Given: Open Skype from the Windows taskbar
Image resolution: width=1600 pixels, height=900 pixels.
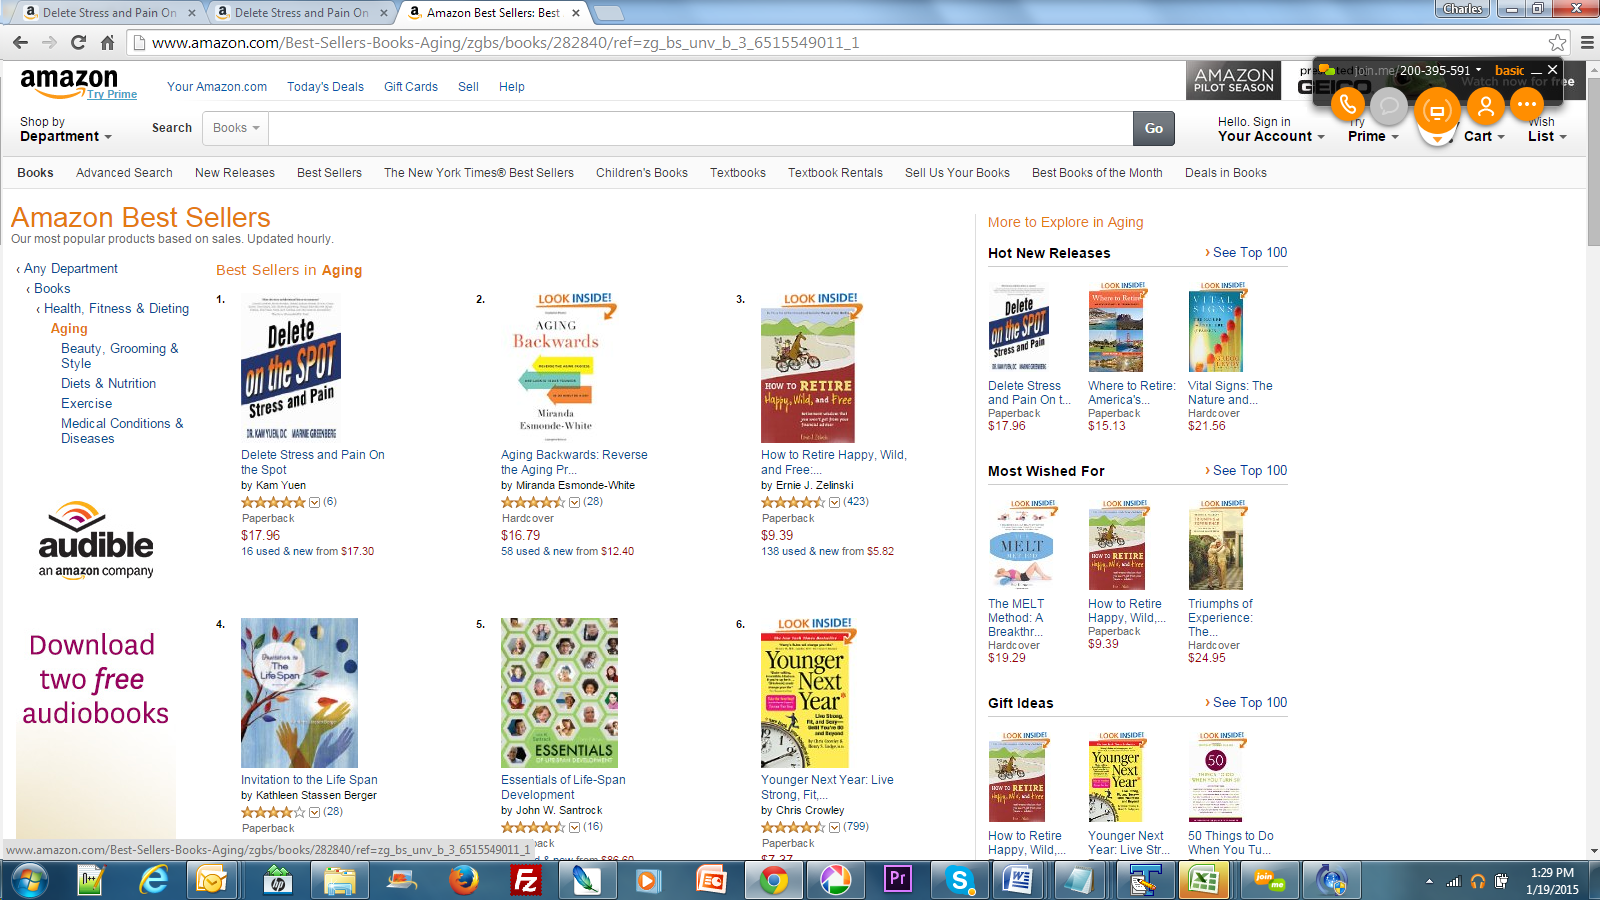Looking at the screenshot, I should point(960,880).
